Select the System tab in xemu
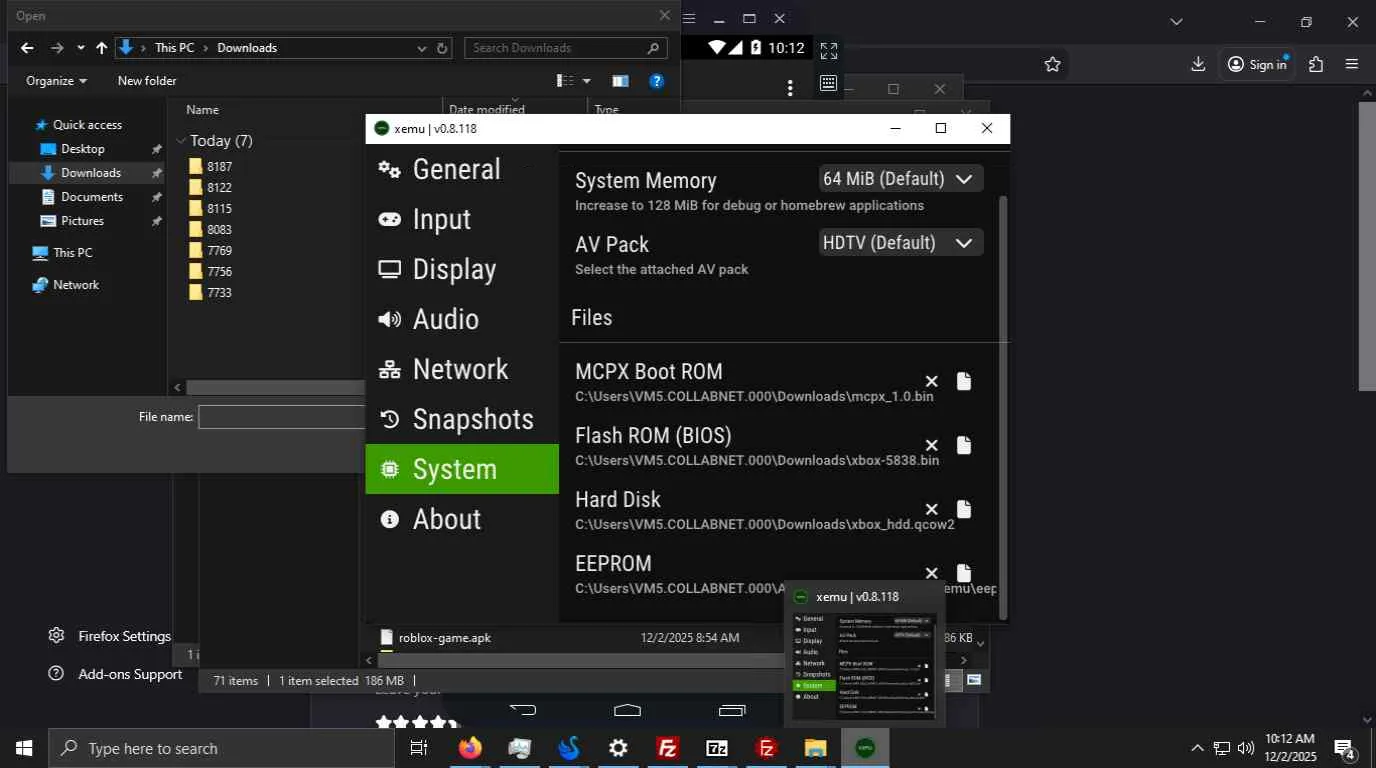The width and height of the screenshot is (1376, 768). 462,469
